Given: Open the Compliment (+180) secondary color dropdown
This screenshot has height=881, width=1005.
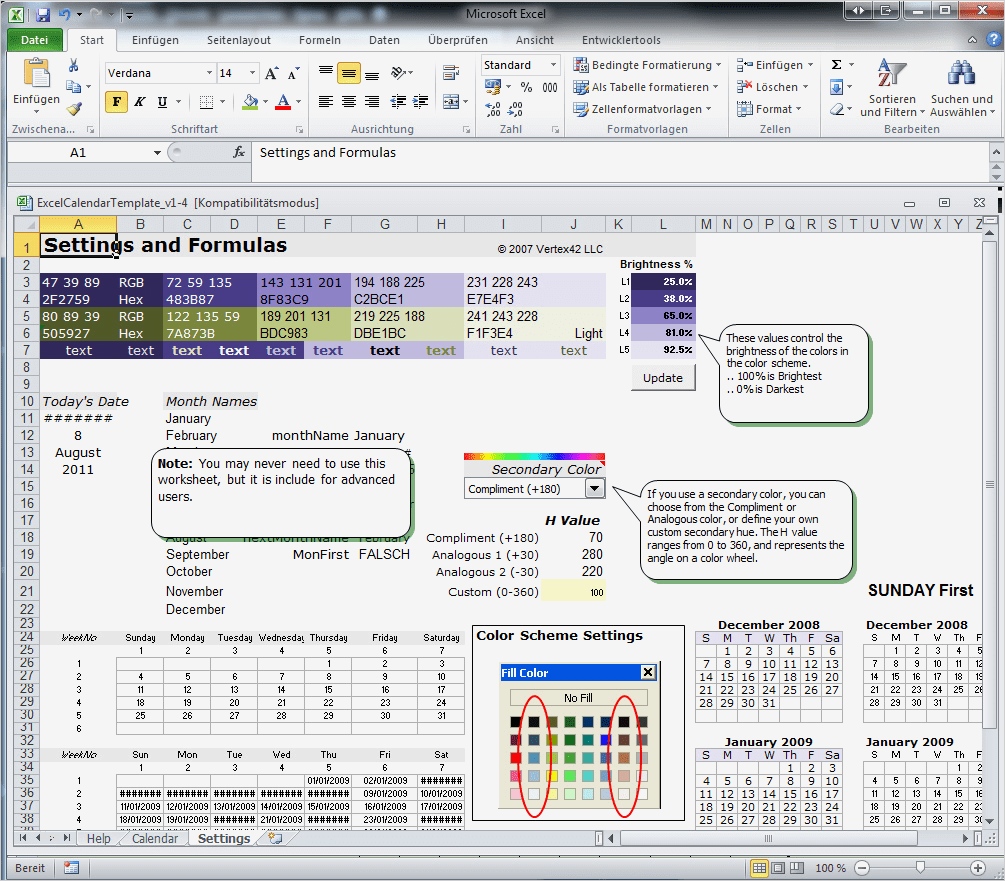Looking at the screenshot, I should click(x=595, y=488).
